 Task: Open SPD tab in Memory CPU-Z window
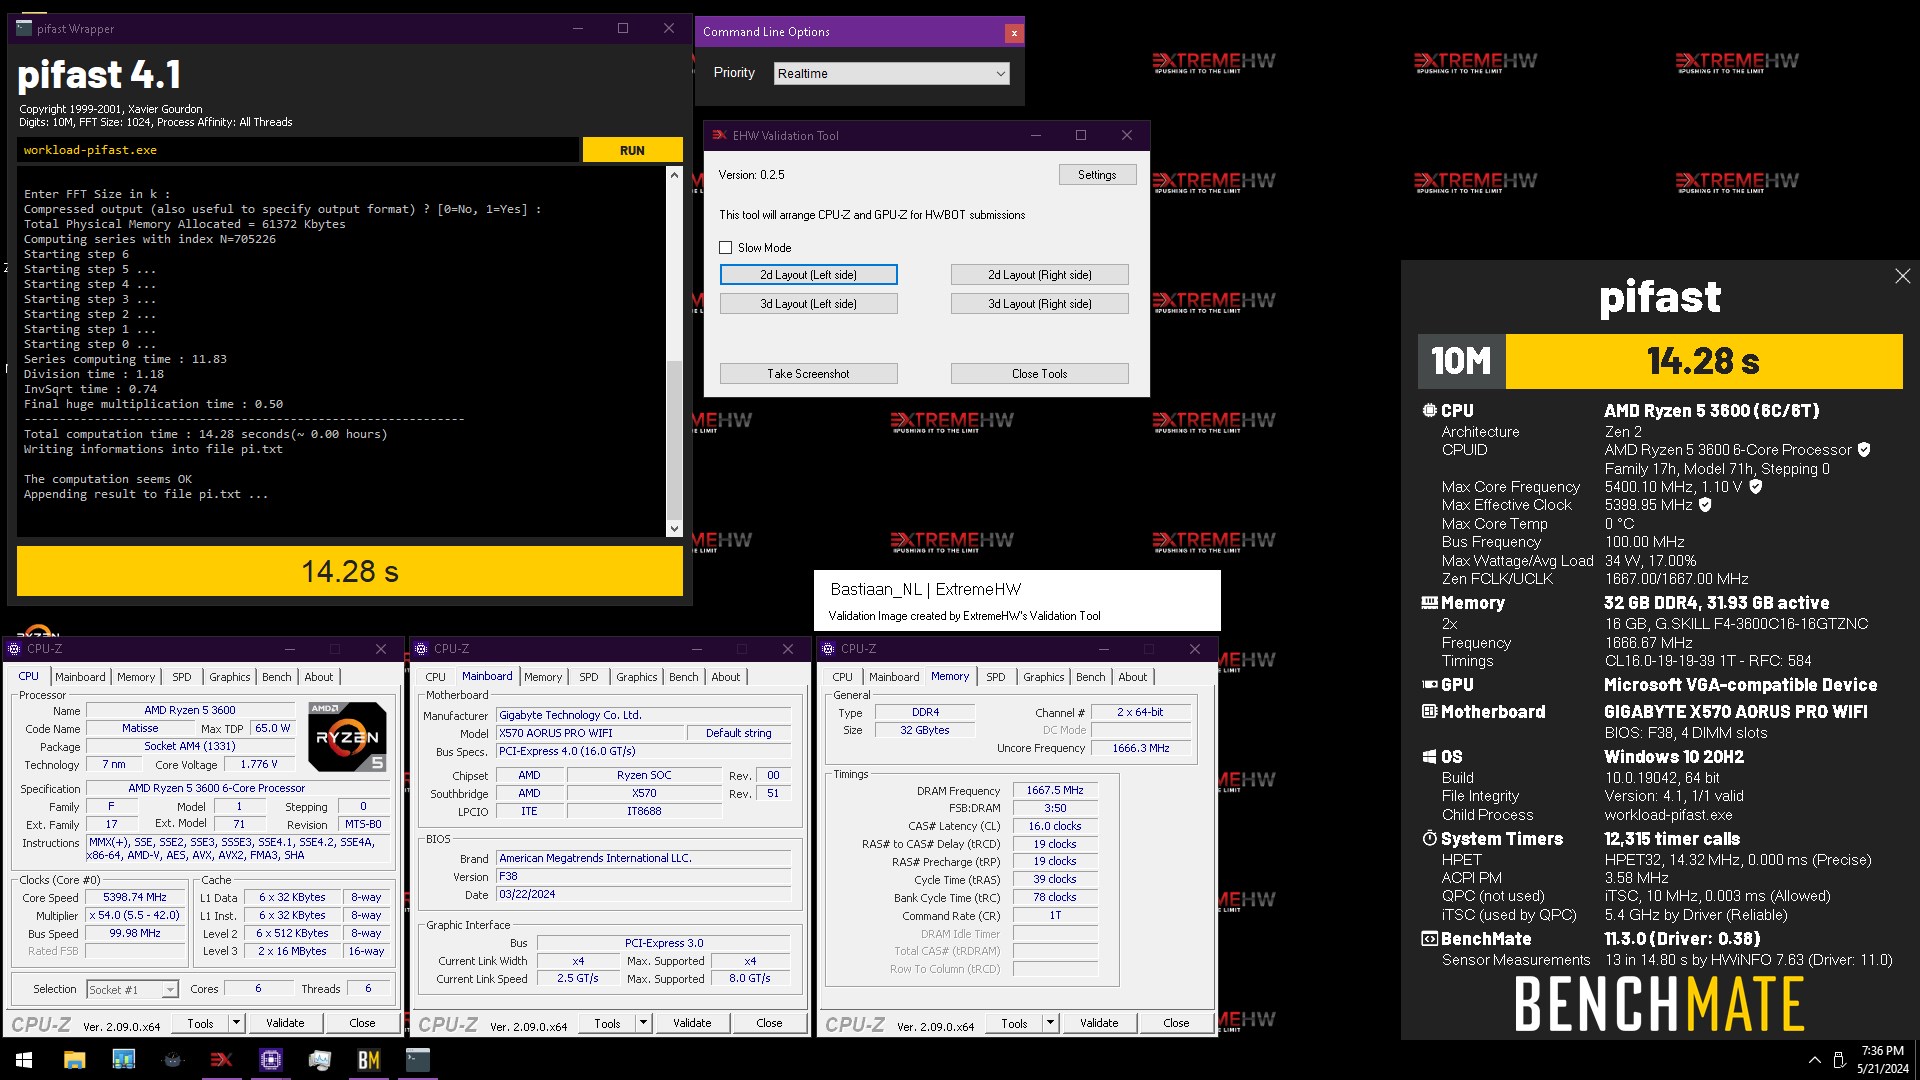(996, 677)
